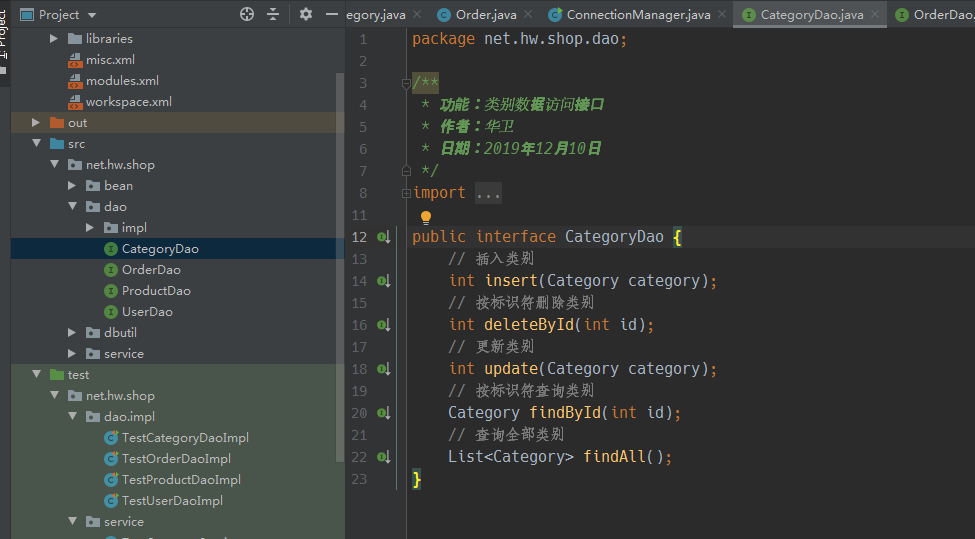This screenshot has width=975, height=539.
Task: Expand the libraries folder
Action: tap(54, 39)
